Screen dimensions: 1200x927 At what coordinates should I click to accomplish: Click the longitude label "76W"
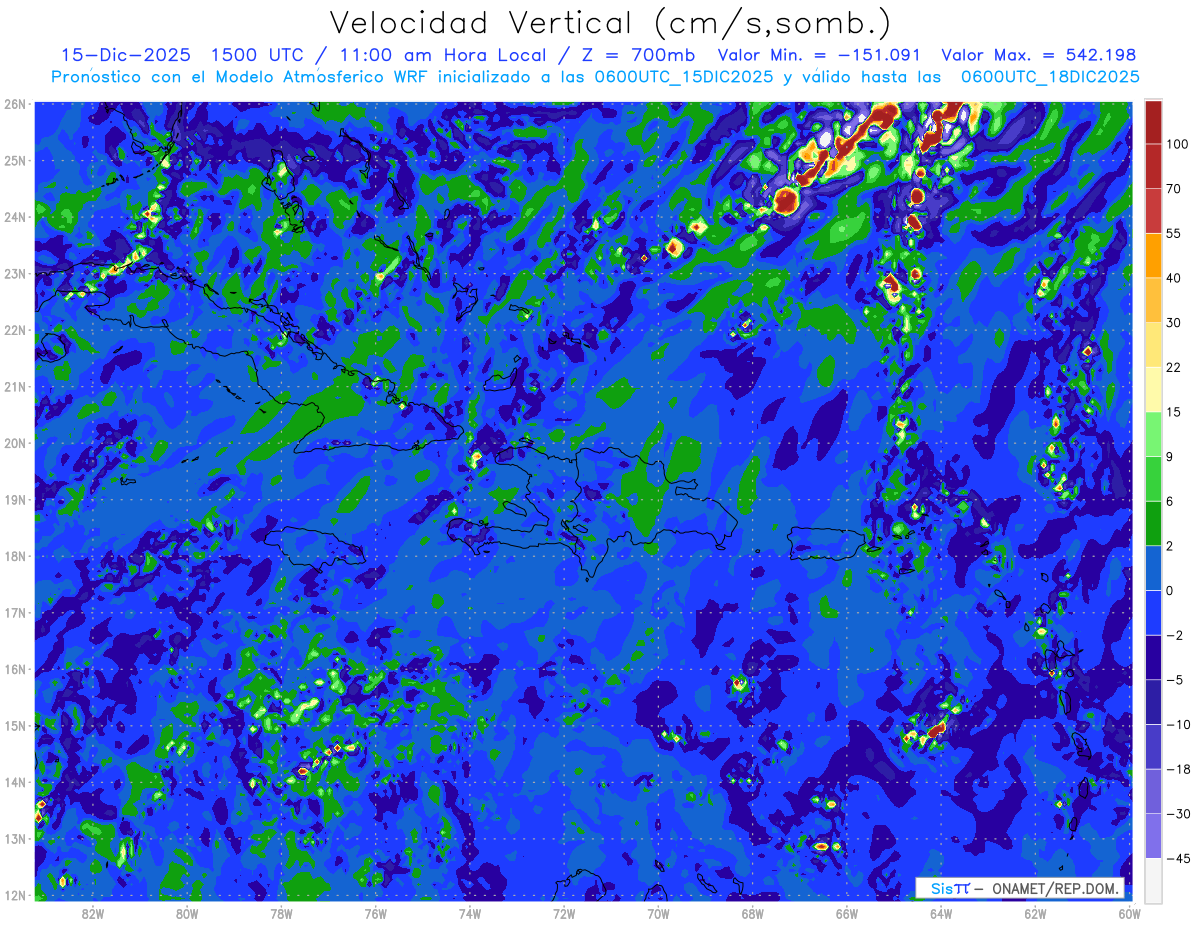coord(376,913)
